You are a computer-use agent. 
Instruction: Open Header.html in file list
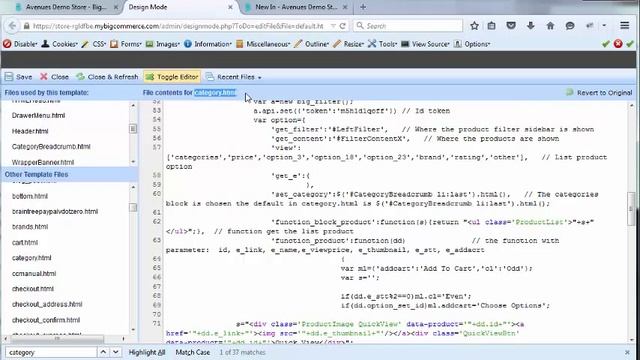point(30,131)
